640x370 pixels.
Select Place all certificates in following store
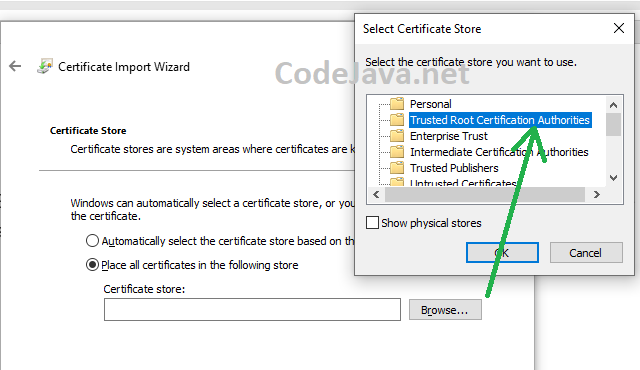coord(92,265)
